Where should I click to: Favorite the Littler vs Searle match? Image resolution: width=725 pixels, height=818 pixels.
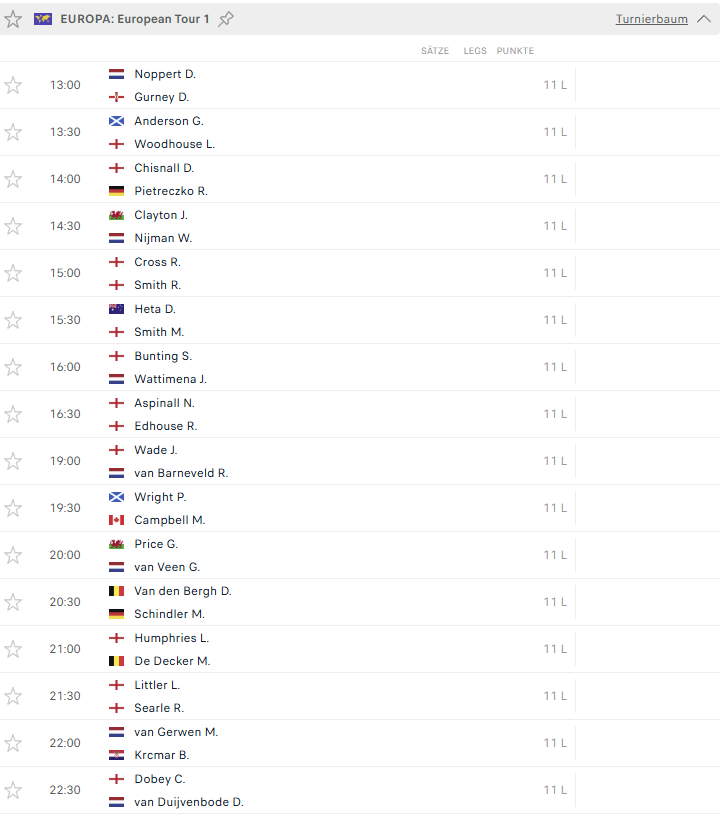(x=13, y=695)
